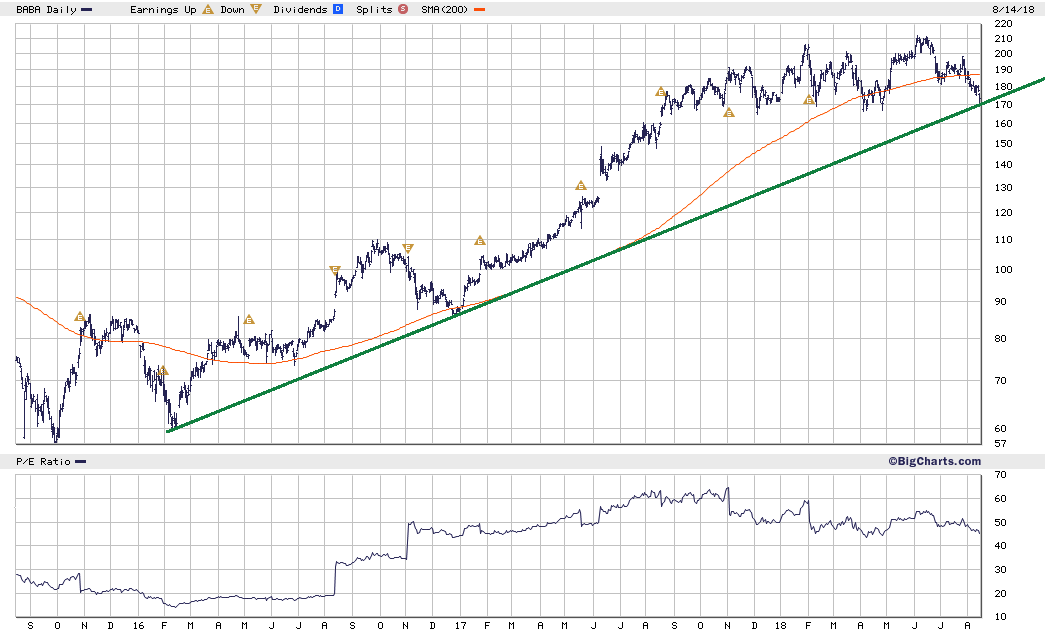Viewport: 1045px width, 635px height.
Task: Click the 40 label on P/E axis
Action: [x=1000, y=545]
